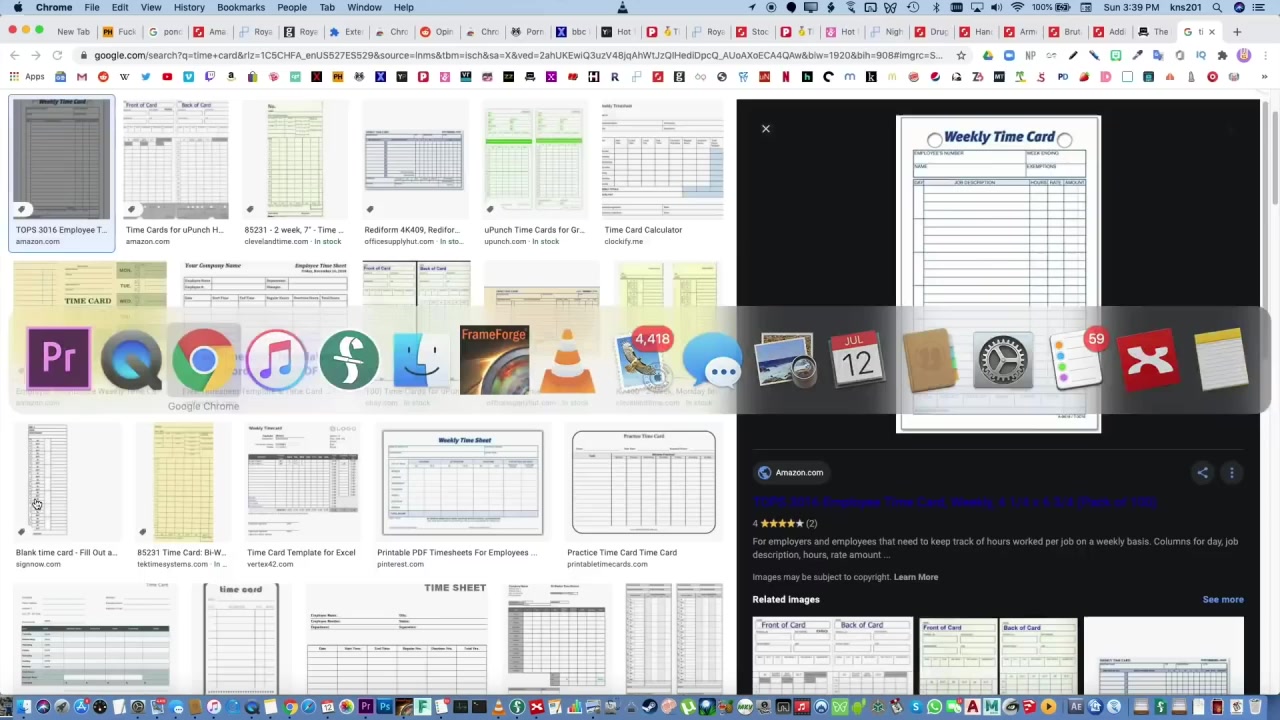Viewport: 1280px width, 720px height.
Task: Open the Edit menu
Action: (x=120, y=7)
